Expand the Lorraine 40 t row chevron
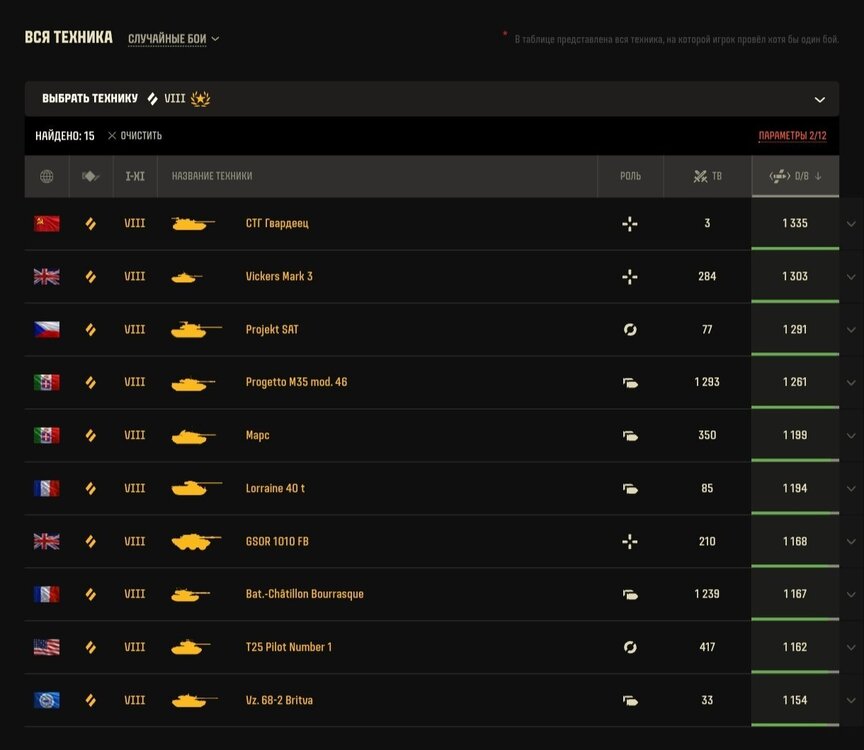This screenshot has width=864, height=750. (851, 488)
